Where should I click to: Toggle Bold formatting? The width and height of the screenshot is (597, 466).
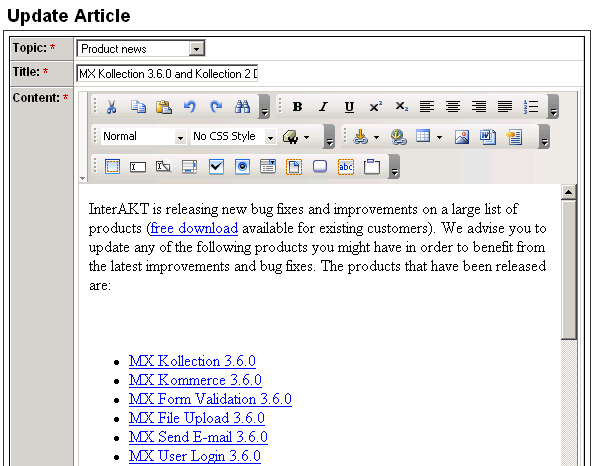point(297,107)
